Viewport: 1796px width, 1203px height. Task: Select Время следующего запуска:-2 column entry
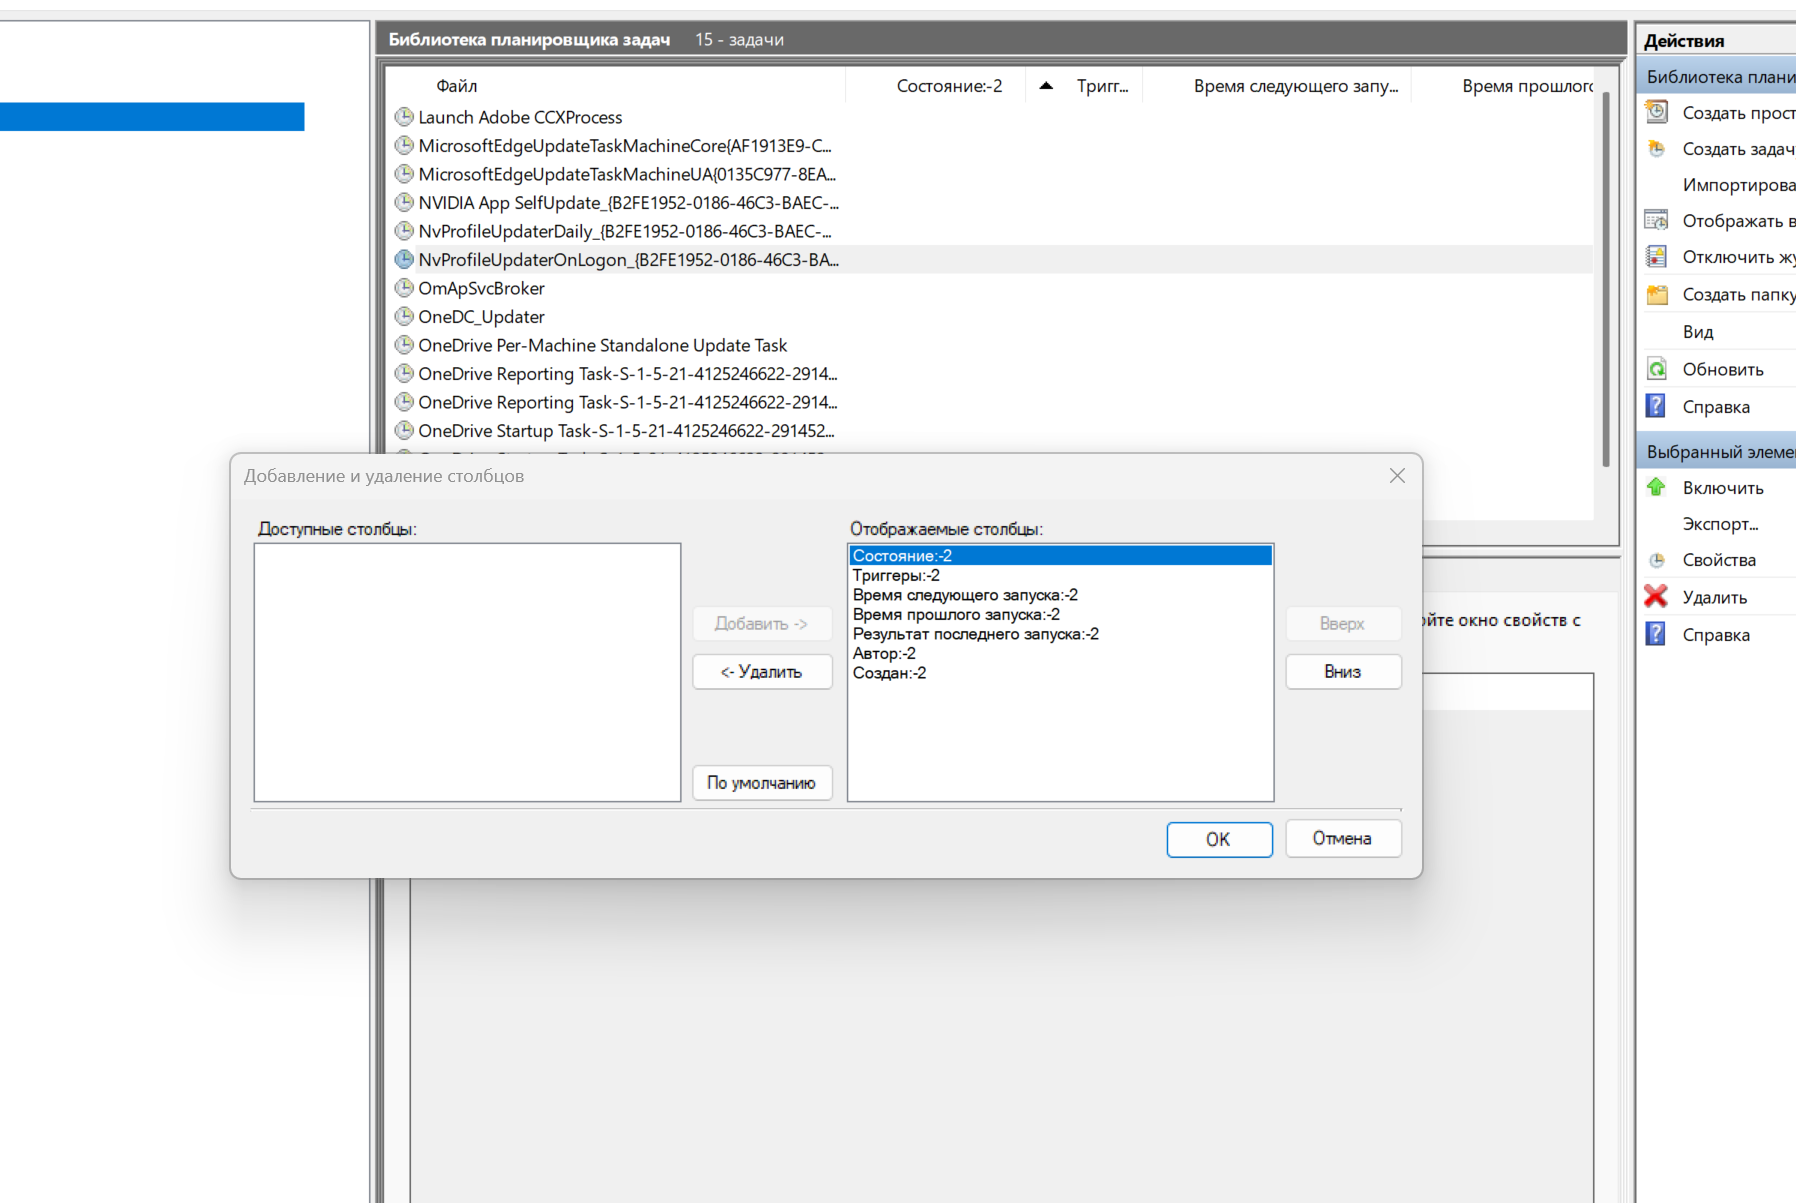point(1060,594)
